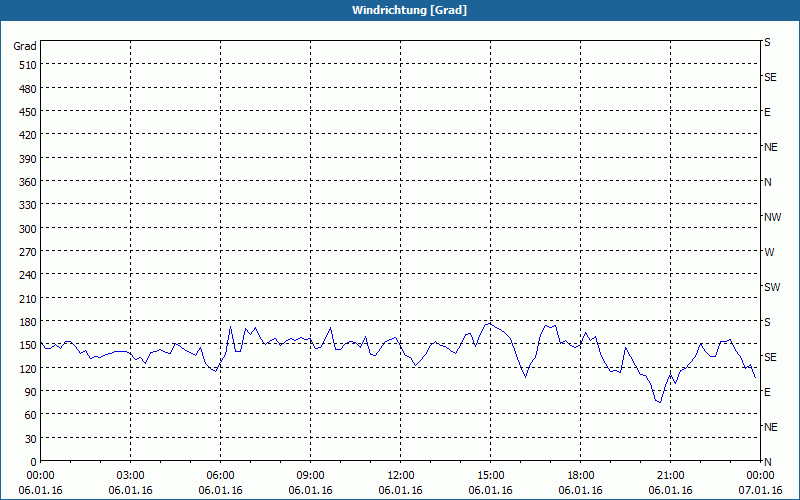This screenshot has height=500, width=800.
Task: Select the 90 value on the degree axis
Action: [x=31, y=392]
